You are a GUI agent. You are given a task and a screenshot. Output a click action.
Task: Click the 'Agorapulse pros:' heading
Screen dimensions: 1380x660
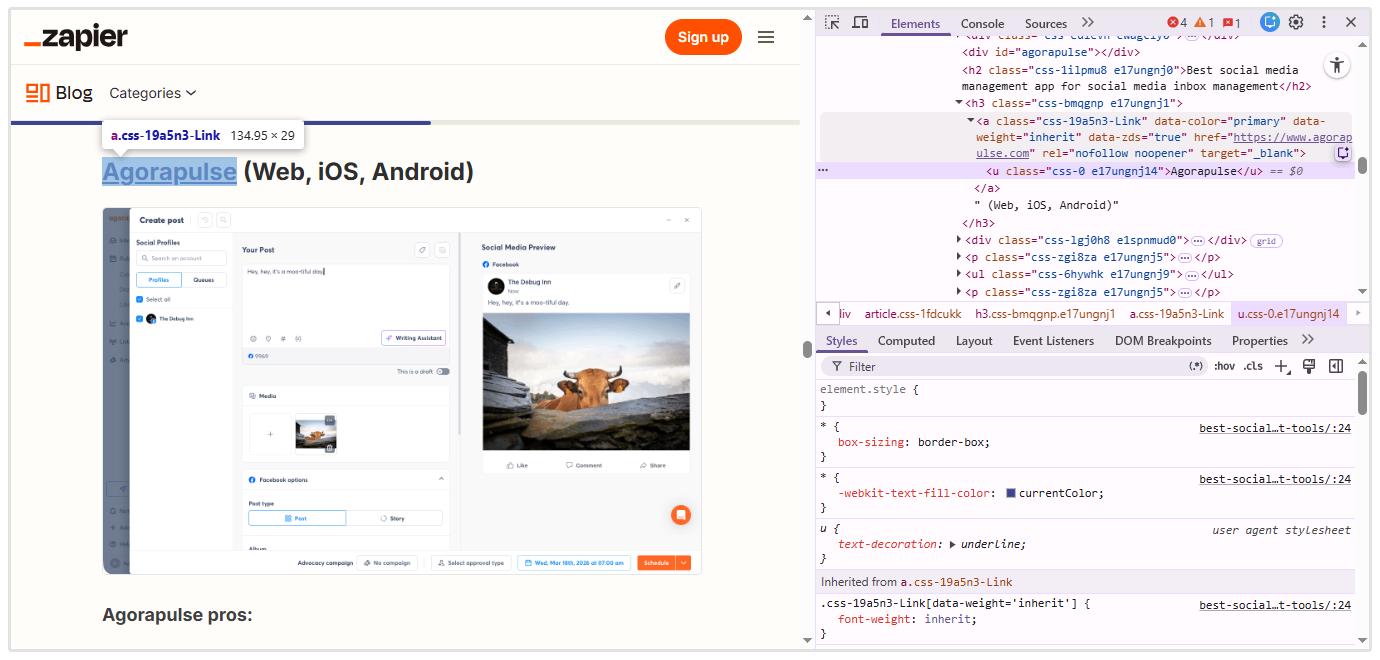pos(177,615)
